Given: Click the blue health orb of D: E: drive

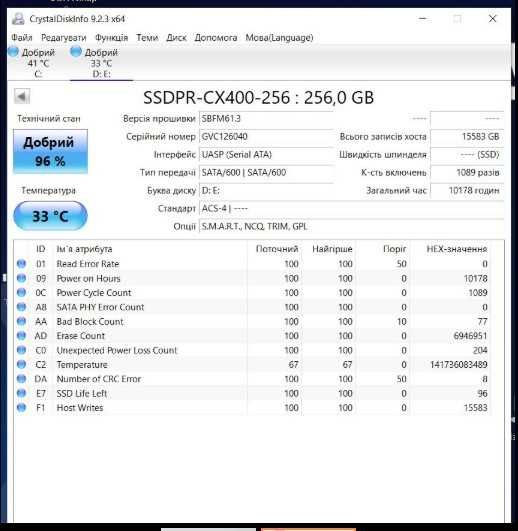Looking at the screenshot, I should (x=76, y=52).
